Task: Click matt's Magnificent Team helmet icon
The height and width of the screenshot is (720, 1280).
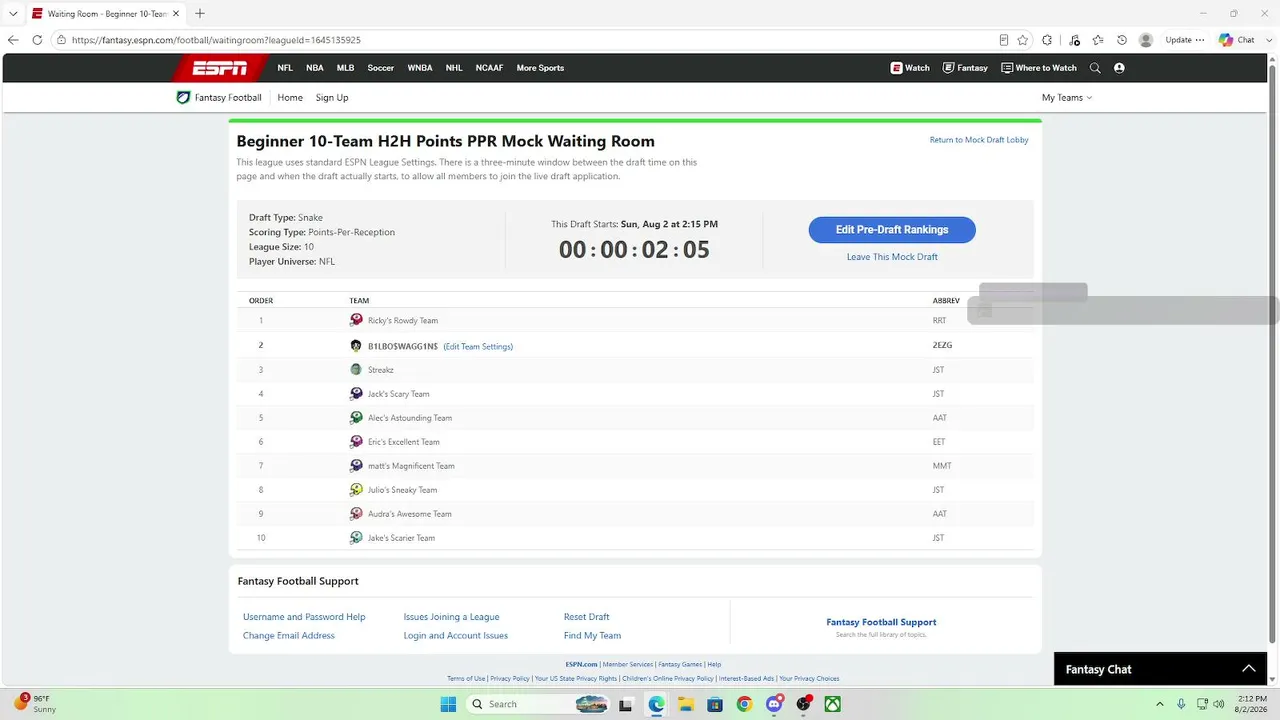Action: click(356, 466)
